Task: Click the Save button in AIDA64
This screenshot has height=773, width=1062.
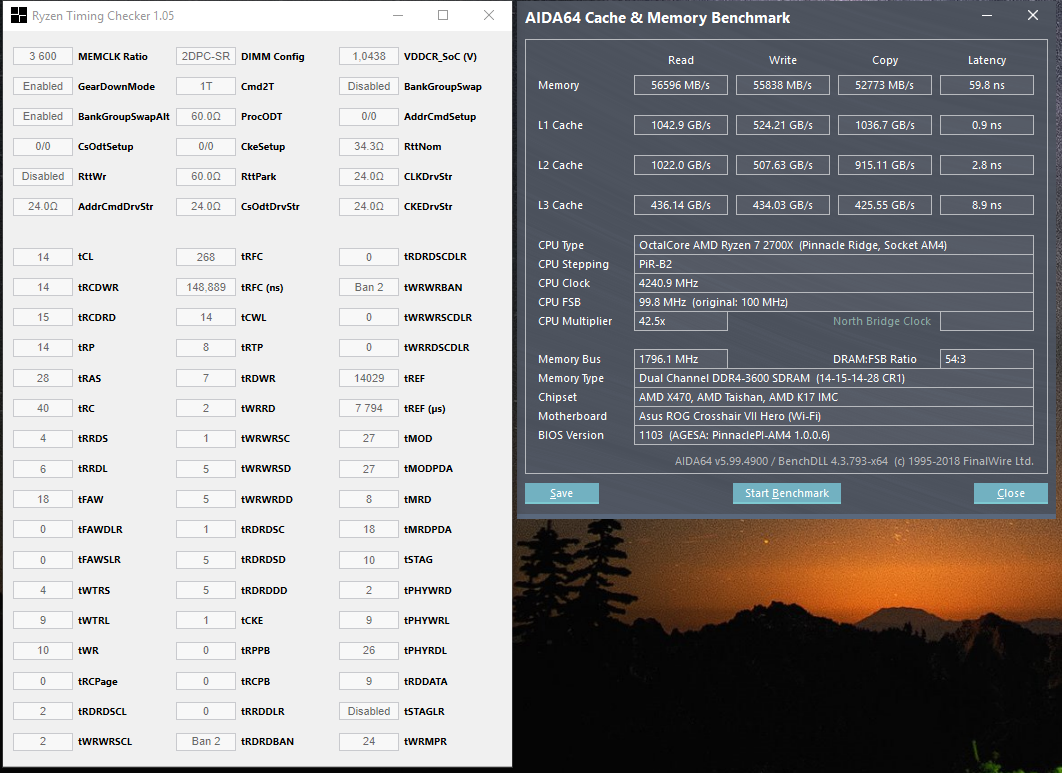Action: coord(561,493)
